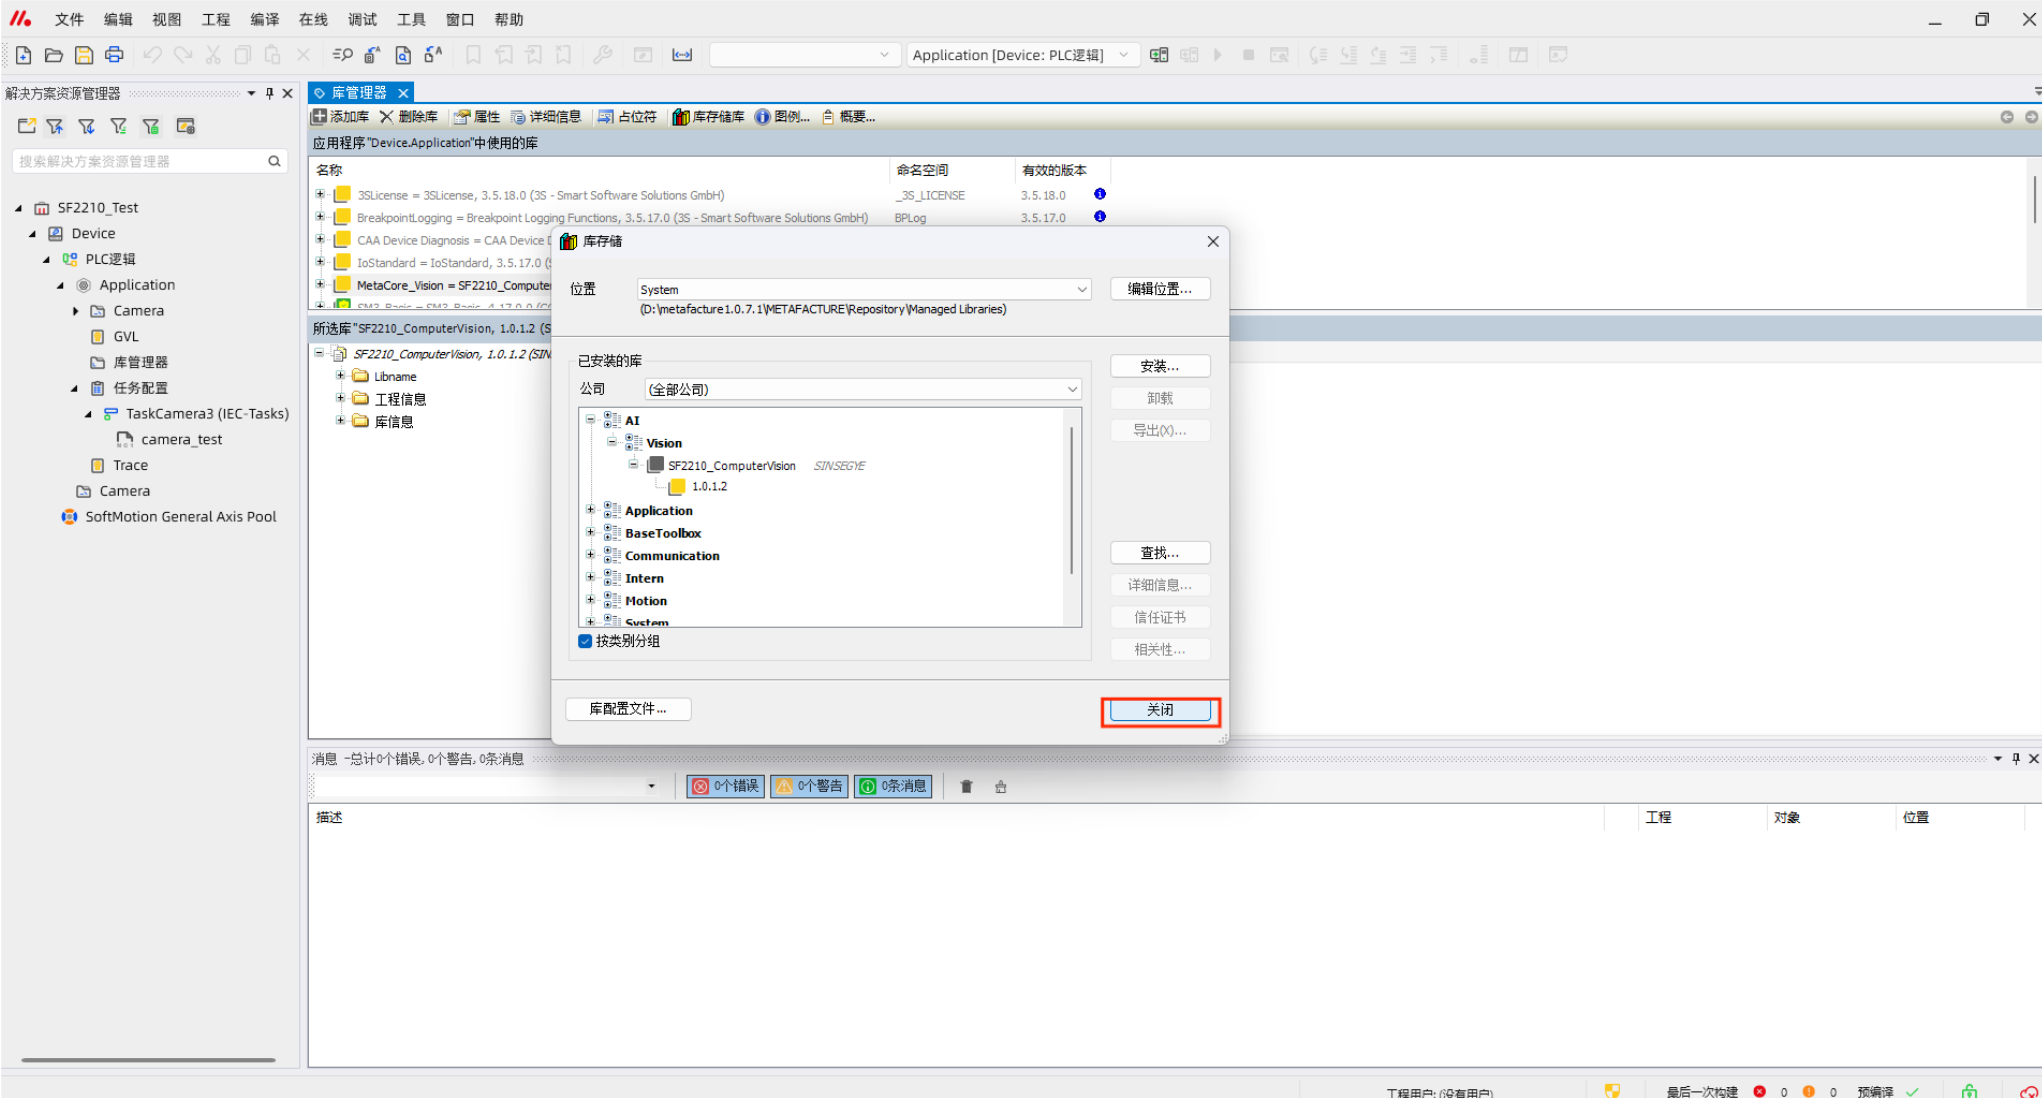This screenshot has width=2042, height=1098.
Task: Click the print icon in main toolbar
Action: pos(114,55)
